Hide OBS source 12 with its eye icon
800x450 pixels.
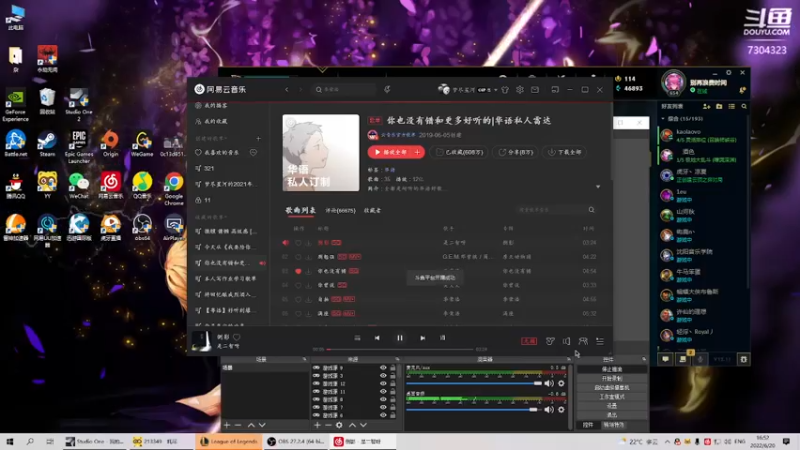click(383, 383)
